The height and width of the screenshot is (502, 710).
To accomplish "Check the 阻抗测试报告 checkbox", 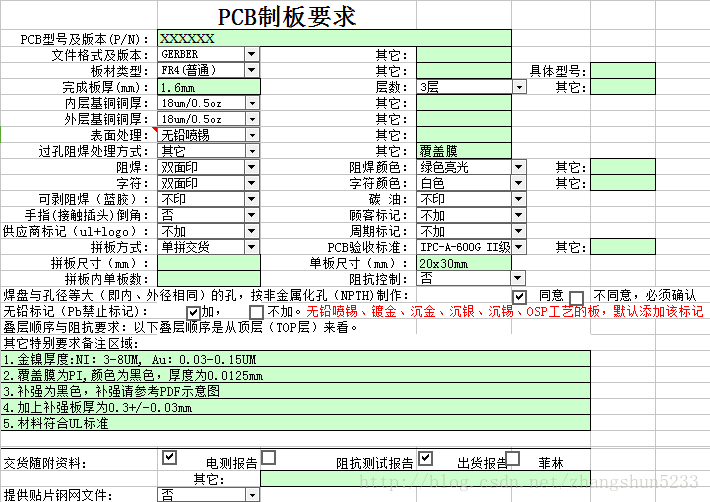I will 269,457.
